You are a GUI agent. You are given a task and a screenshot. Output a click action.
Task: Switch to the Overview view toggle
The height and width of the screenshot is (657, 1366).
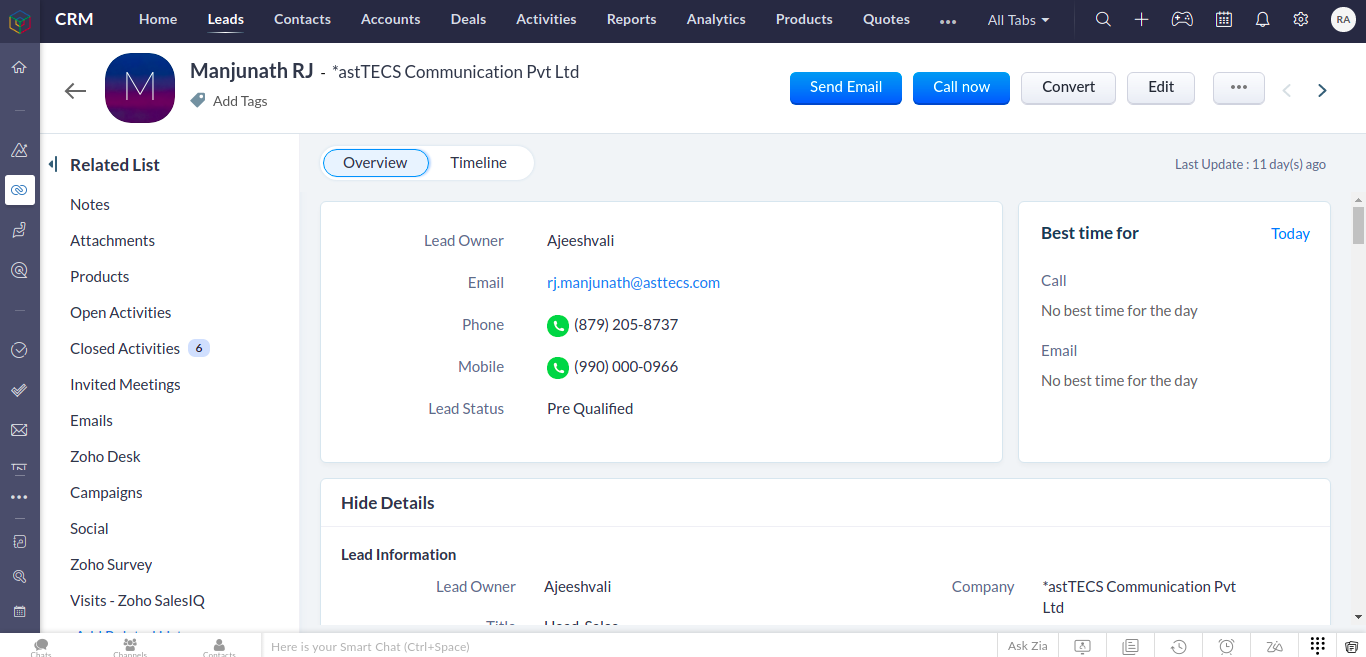coord(375,163)
